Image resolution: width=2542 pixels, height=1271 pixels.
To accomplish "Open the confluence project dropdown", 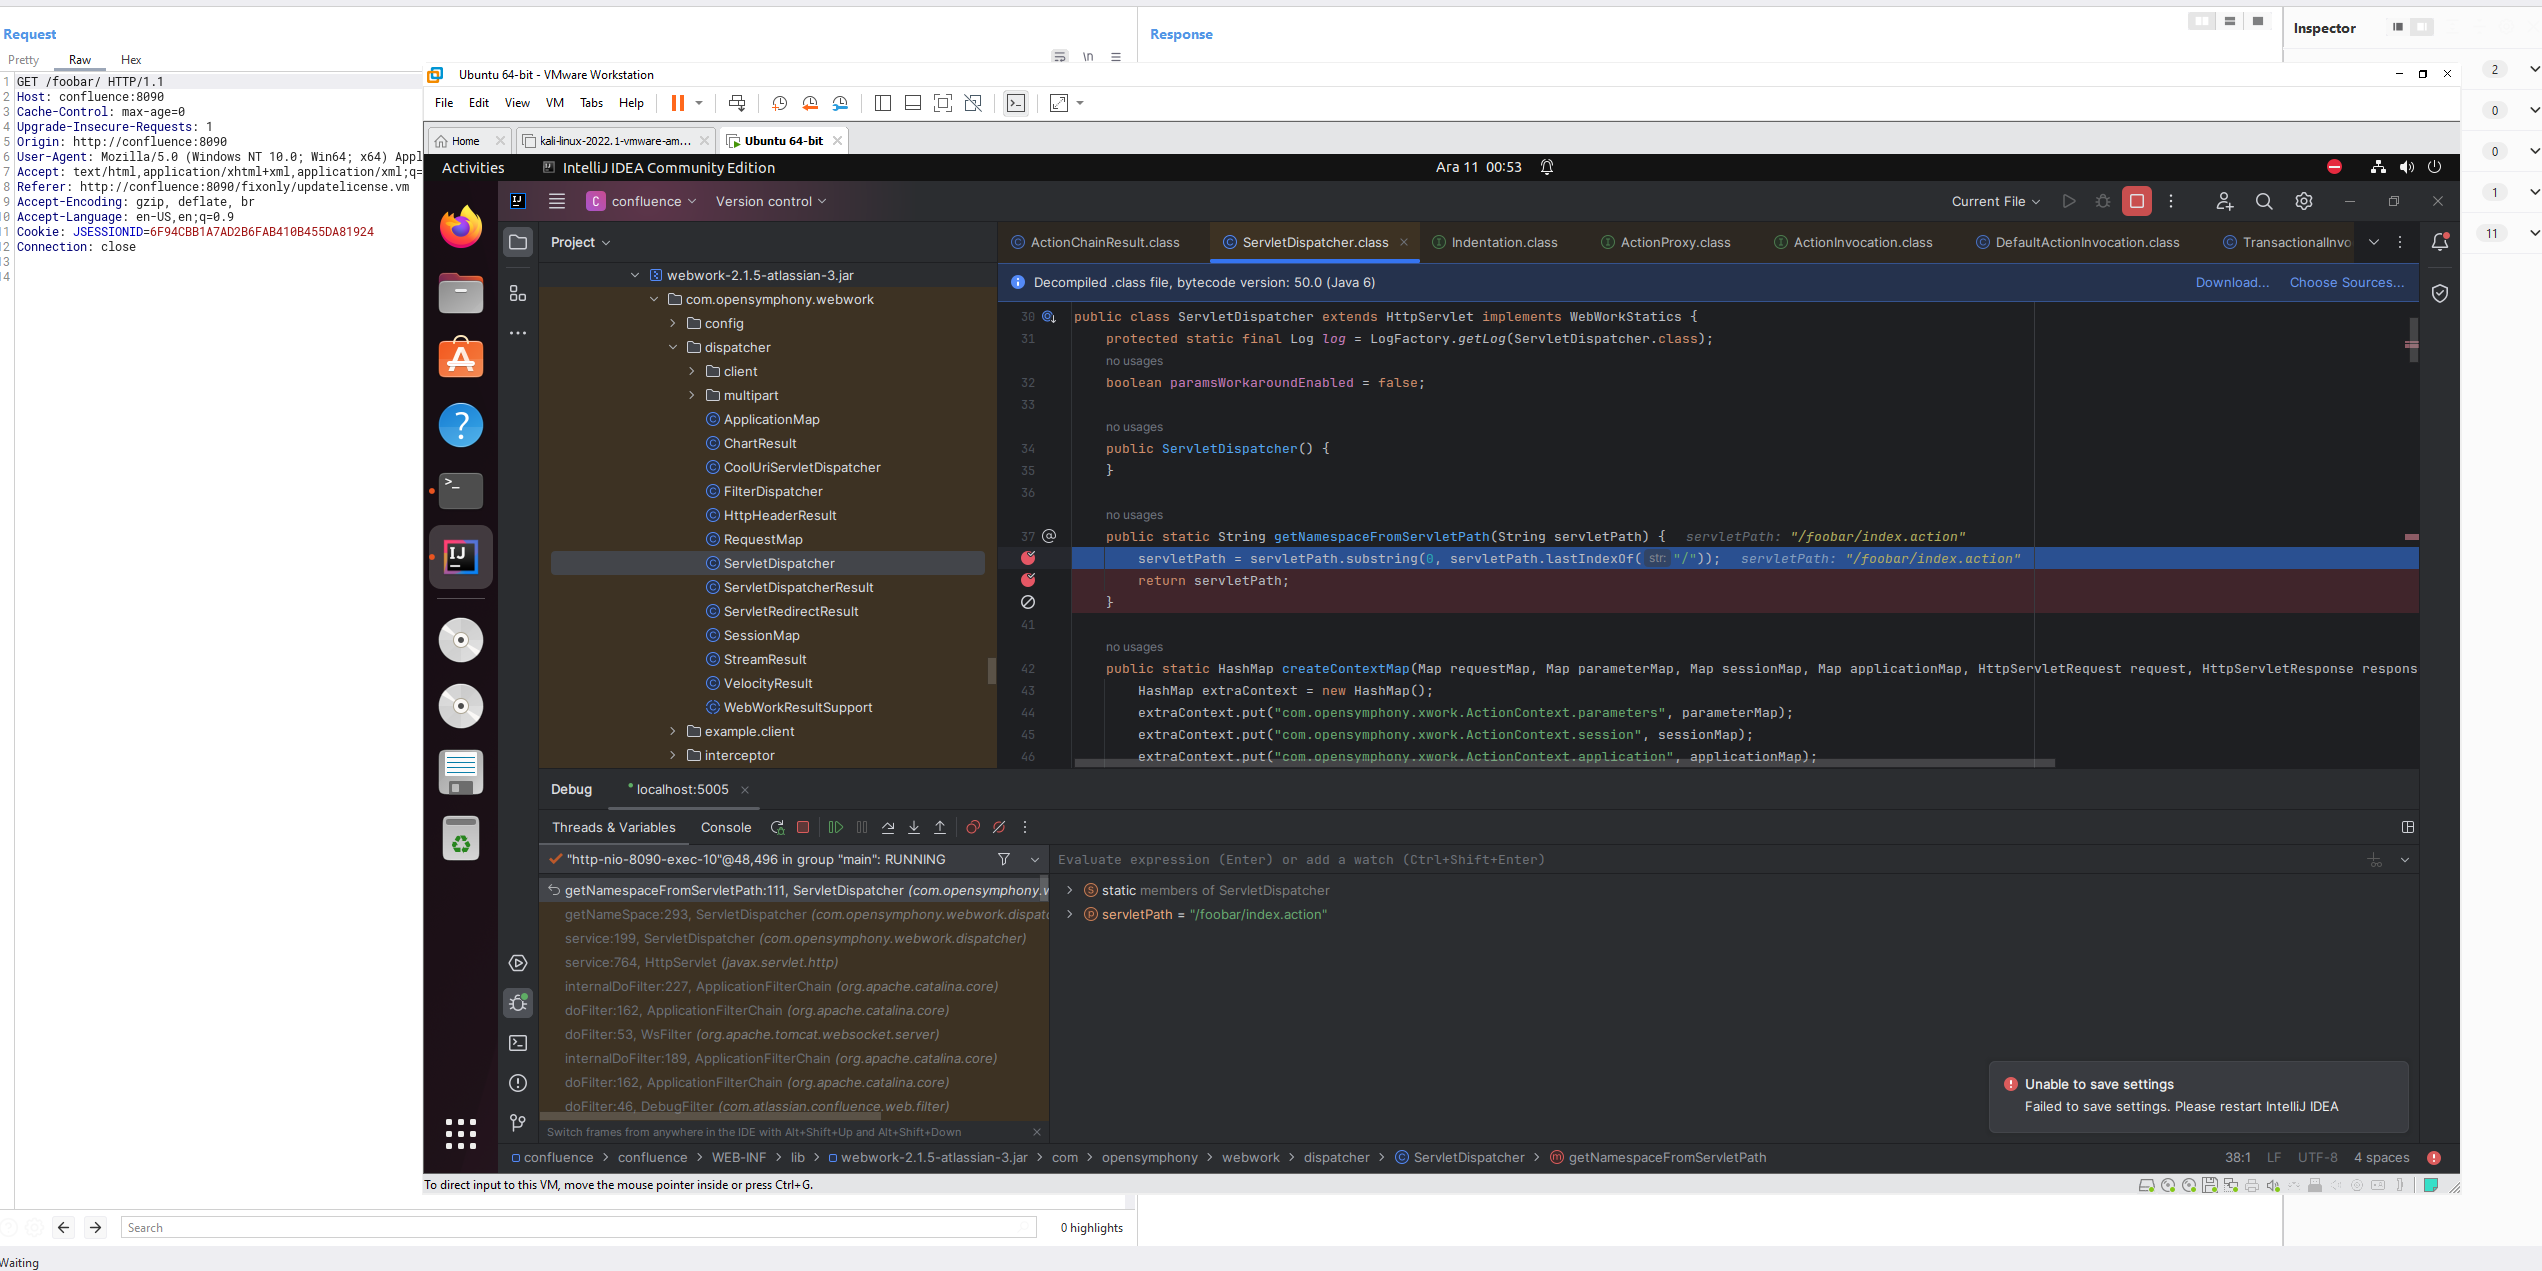I will [641, 201].
